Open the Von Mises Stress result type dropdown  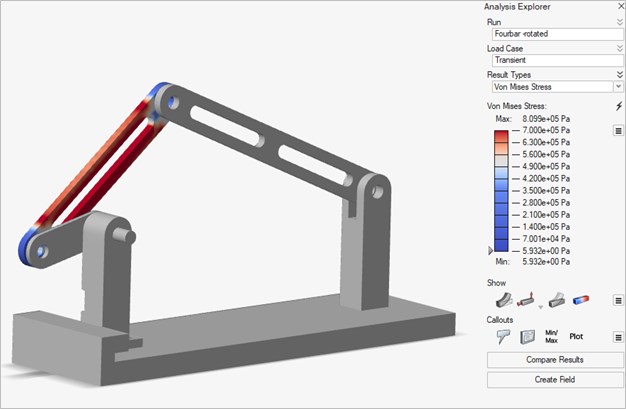click(x=618, y=87)
